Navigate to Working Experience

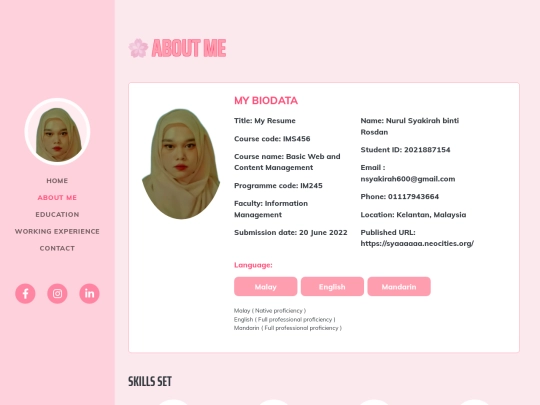point(57,231)
